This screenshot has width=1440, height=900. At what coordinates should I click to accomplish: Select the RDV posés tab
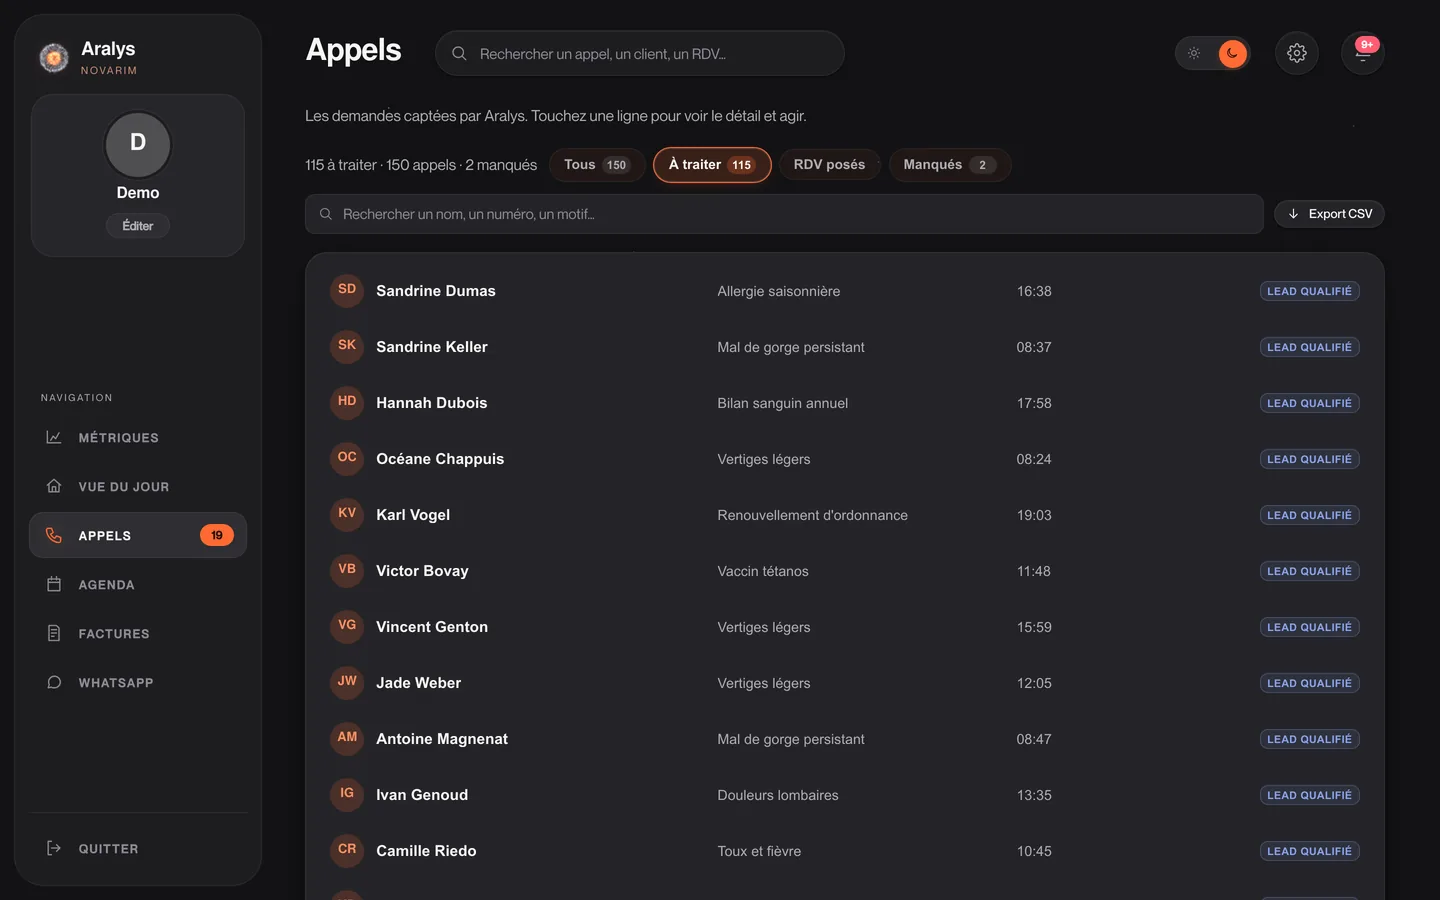pos(829,165)
